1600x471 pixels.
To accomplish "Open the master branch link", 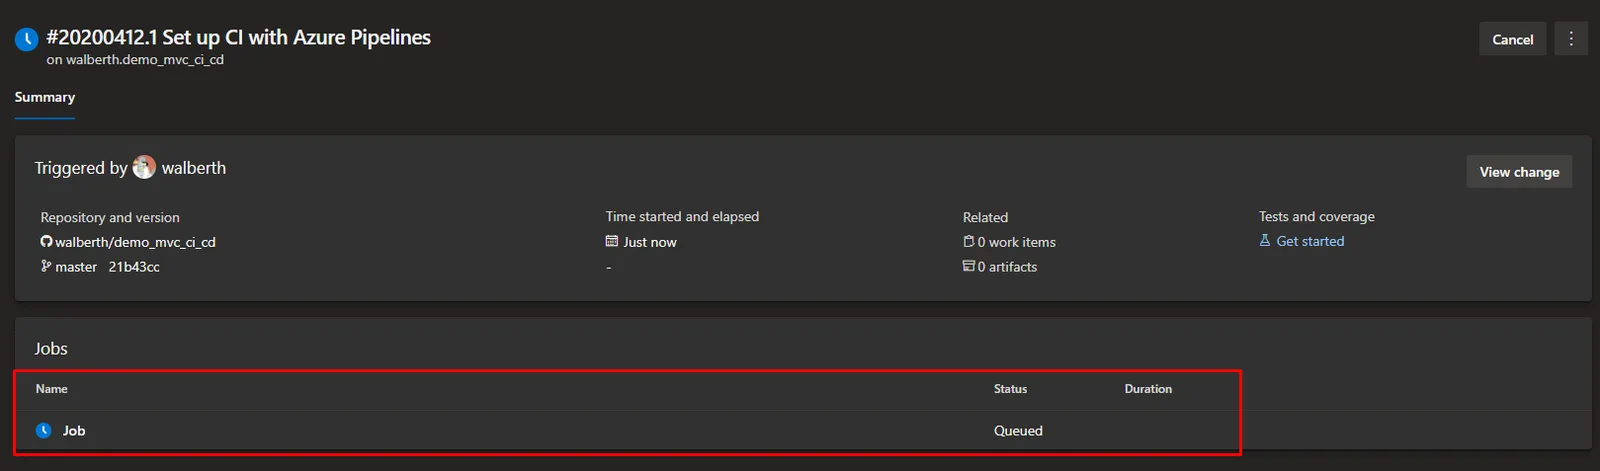I will (x=76, y=267).
